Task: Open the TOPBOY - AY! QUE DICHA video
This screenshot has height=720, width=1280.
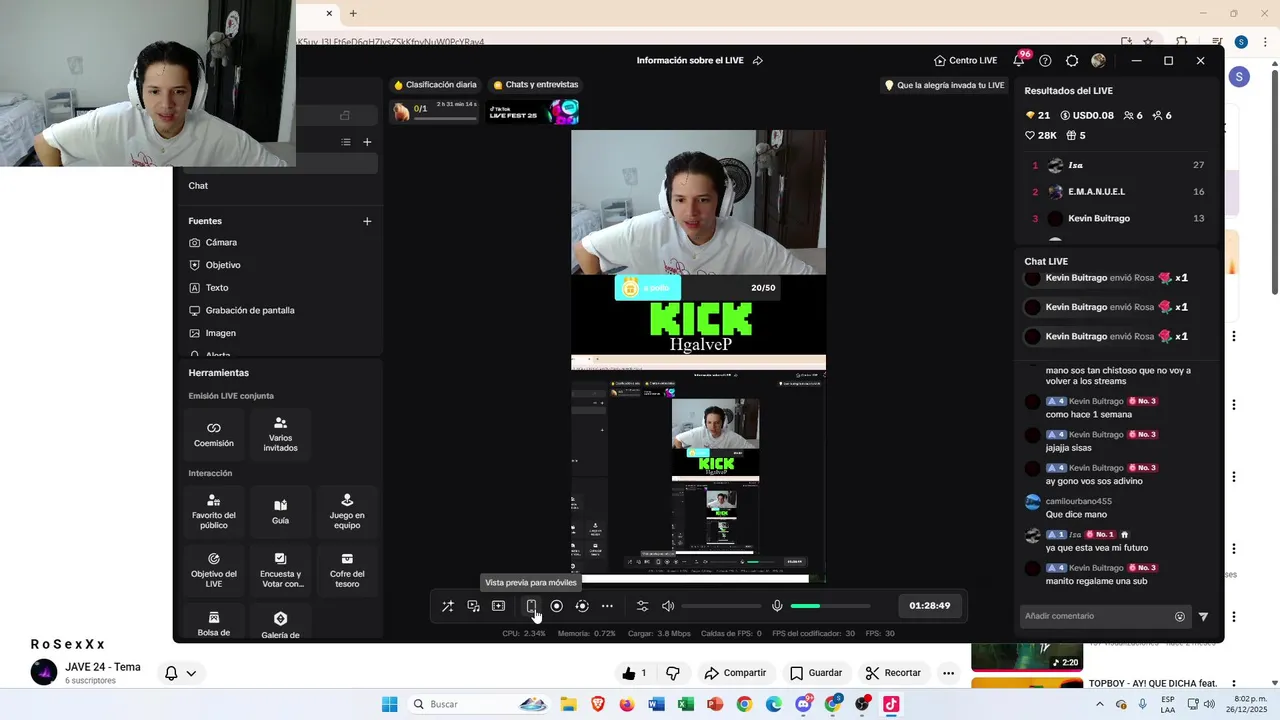Action: point(1152,683)
